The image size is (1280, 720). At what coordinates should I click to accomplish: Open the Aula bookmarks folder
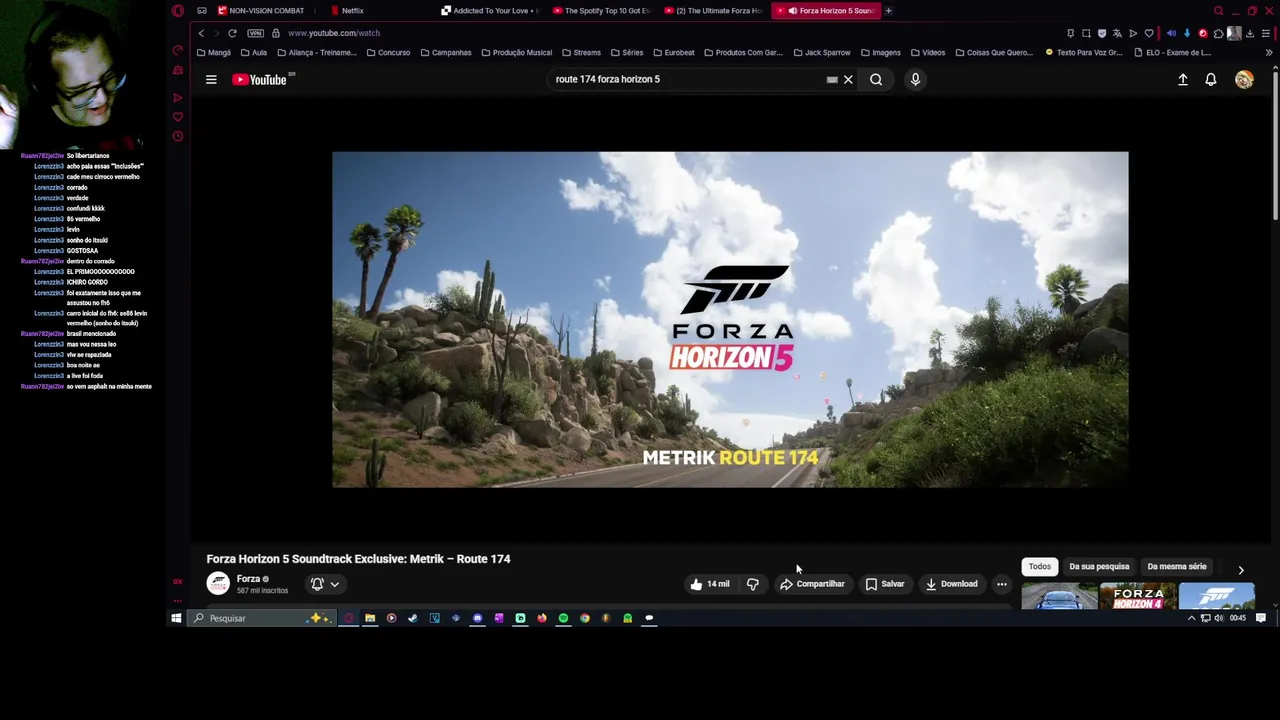pyautogui.click(x=254, y=52)
